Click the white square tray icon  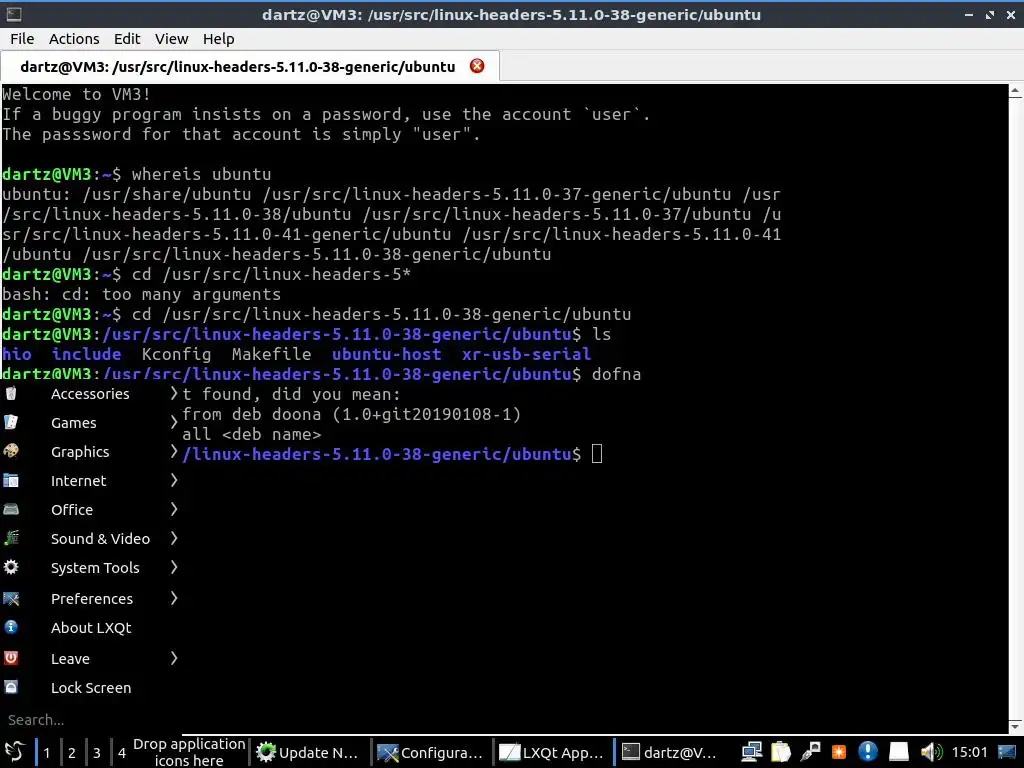tap(899, 752)
